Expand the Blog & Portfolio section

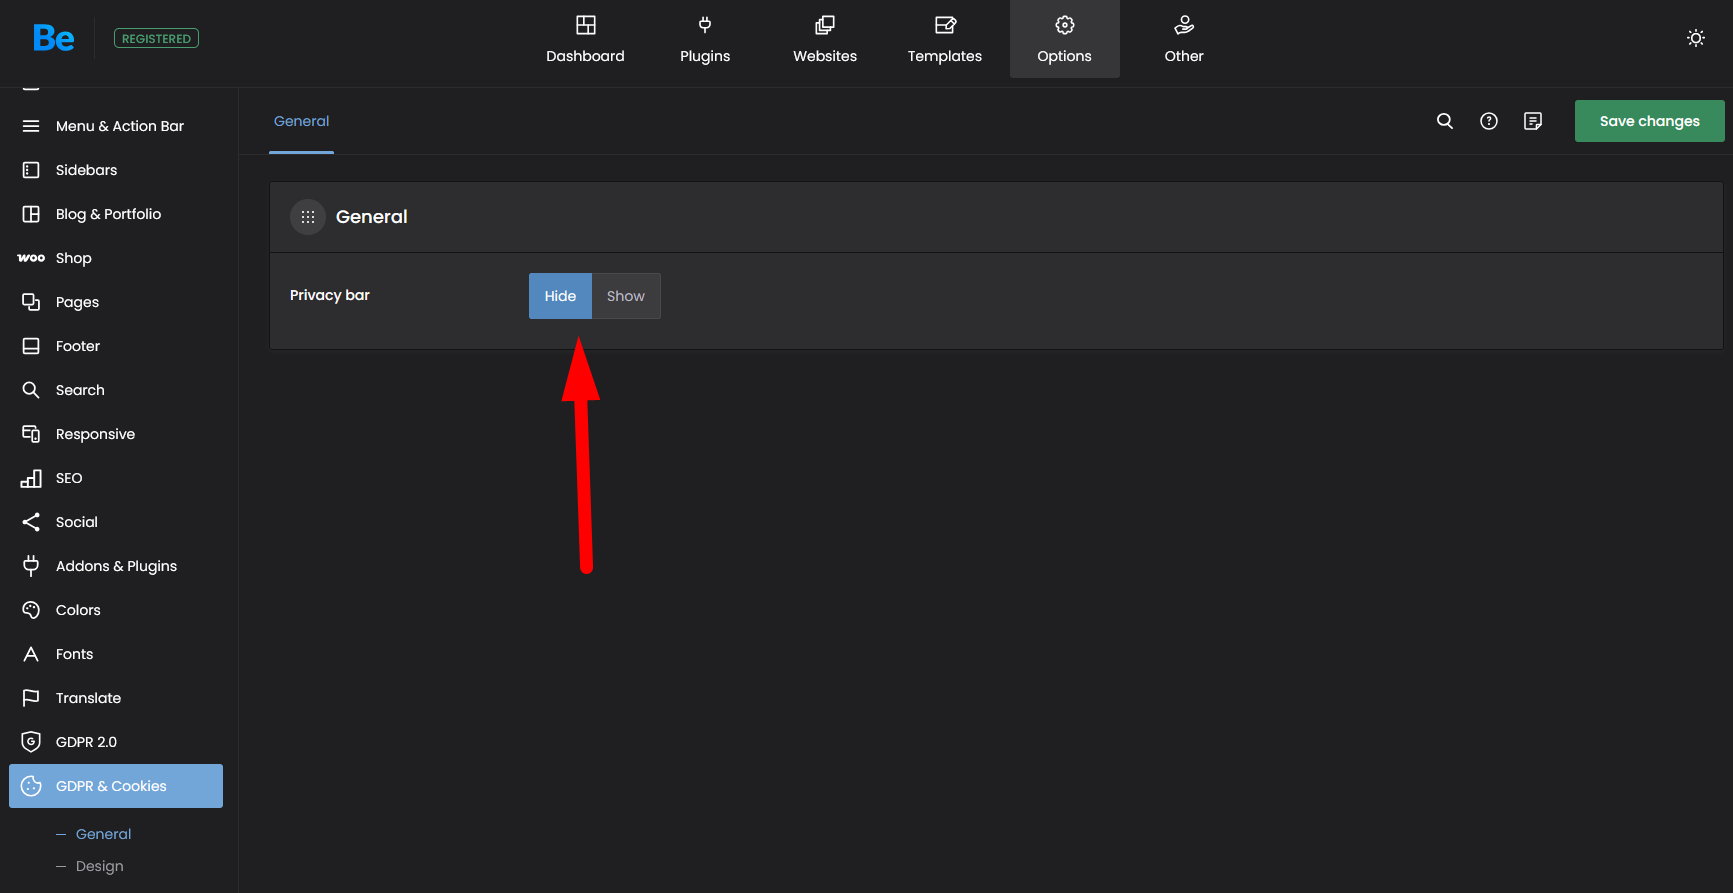pyautogui.click(x=108, y=214)
